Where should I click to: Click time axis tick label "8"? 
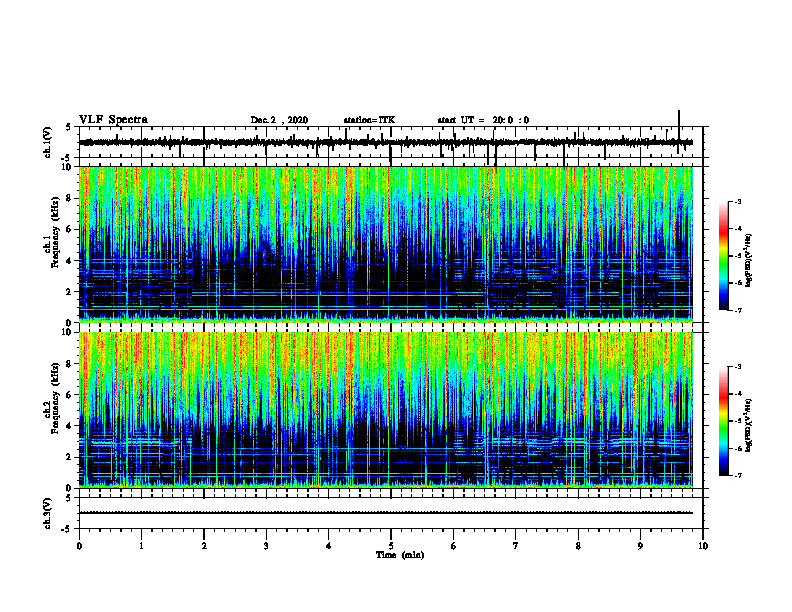tap(578, 546)
